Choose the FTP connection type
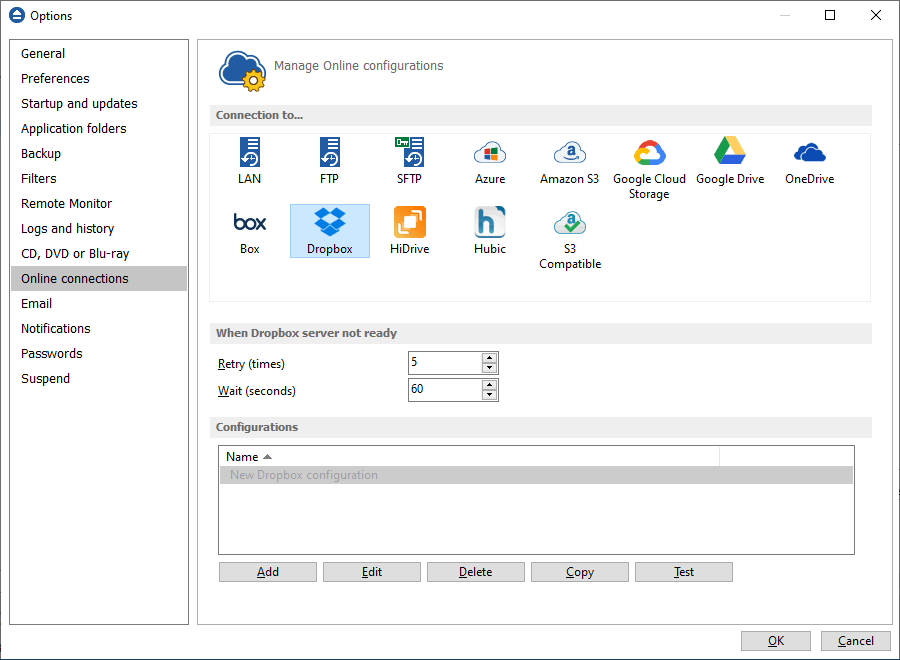900x660 pixels. click(x=329, y=161)
